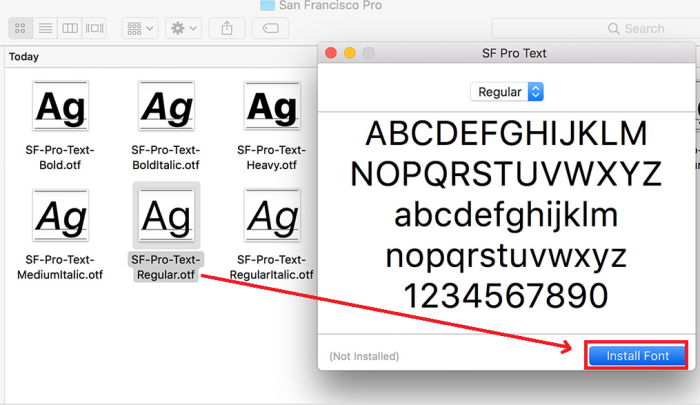Open the group-by arrangement dropdown
Image resolution: width=700 pixels, height=405 pixels.
coord(140,29)
